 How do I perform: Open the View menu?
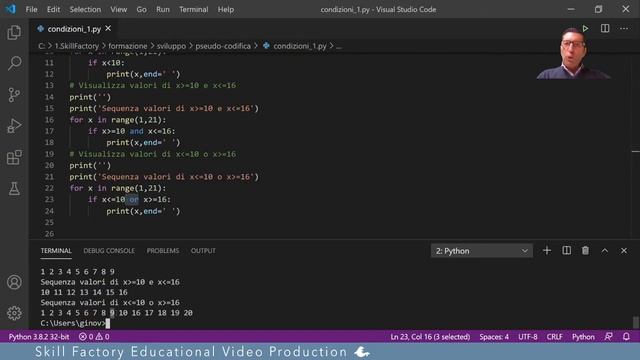click(x=118, y=9)
